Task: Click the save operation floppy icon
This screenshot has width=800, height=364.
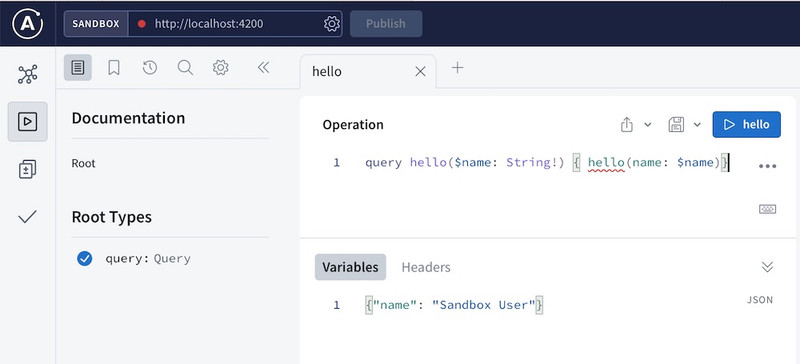Action: [x=676, y=125]
